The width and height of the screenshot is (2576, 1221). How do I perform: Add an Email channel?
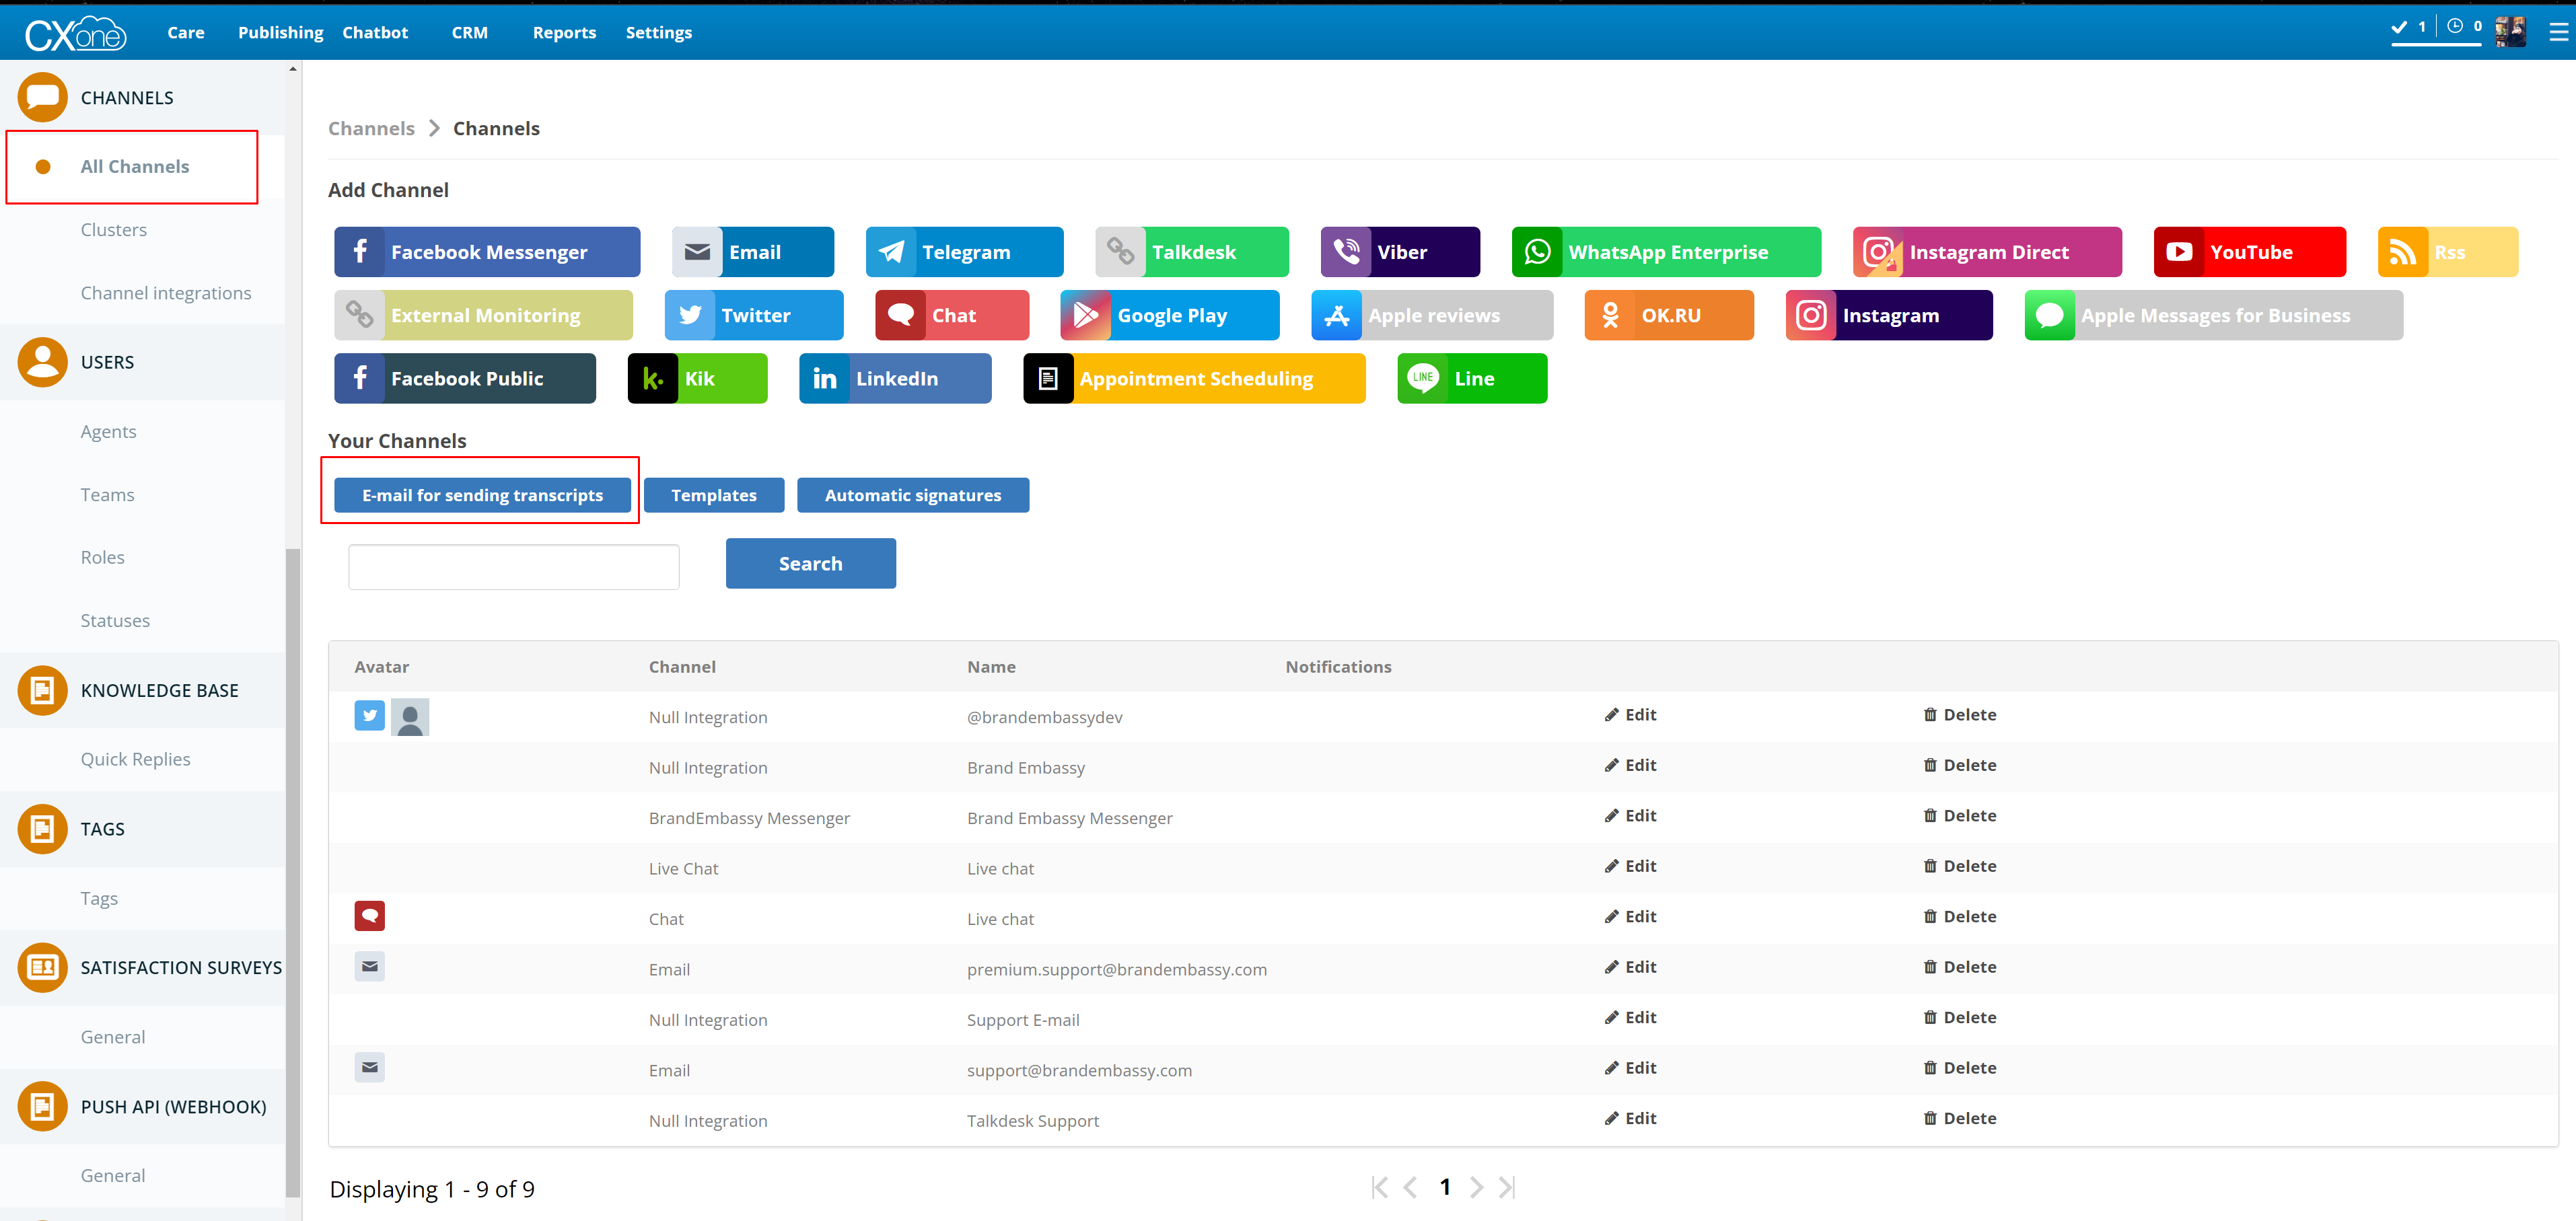click(753, 252)
